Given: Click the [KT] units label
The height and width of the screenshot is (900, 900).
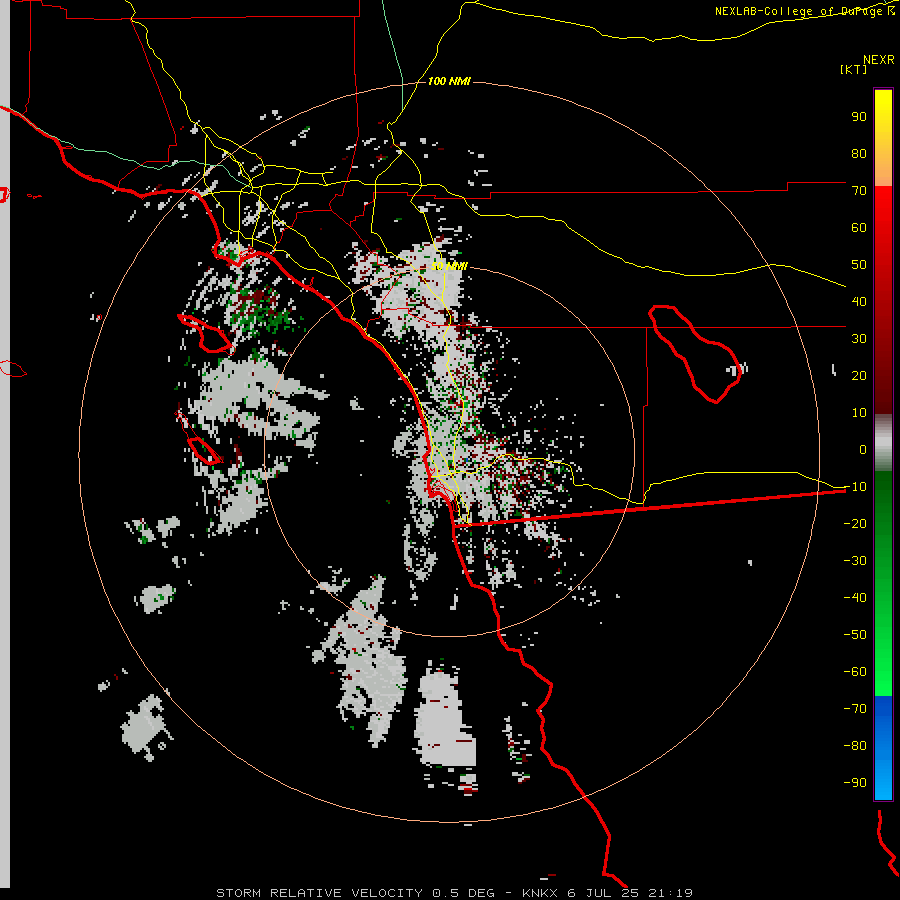Looking at the screenshot, I should pyautogui.click(x=854, y=69).
